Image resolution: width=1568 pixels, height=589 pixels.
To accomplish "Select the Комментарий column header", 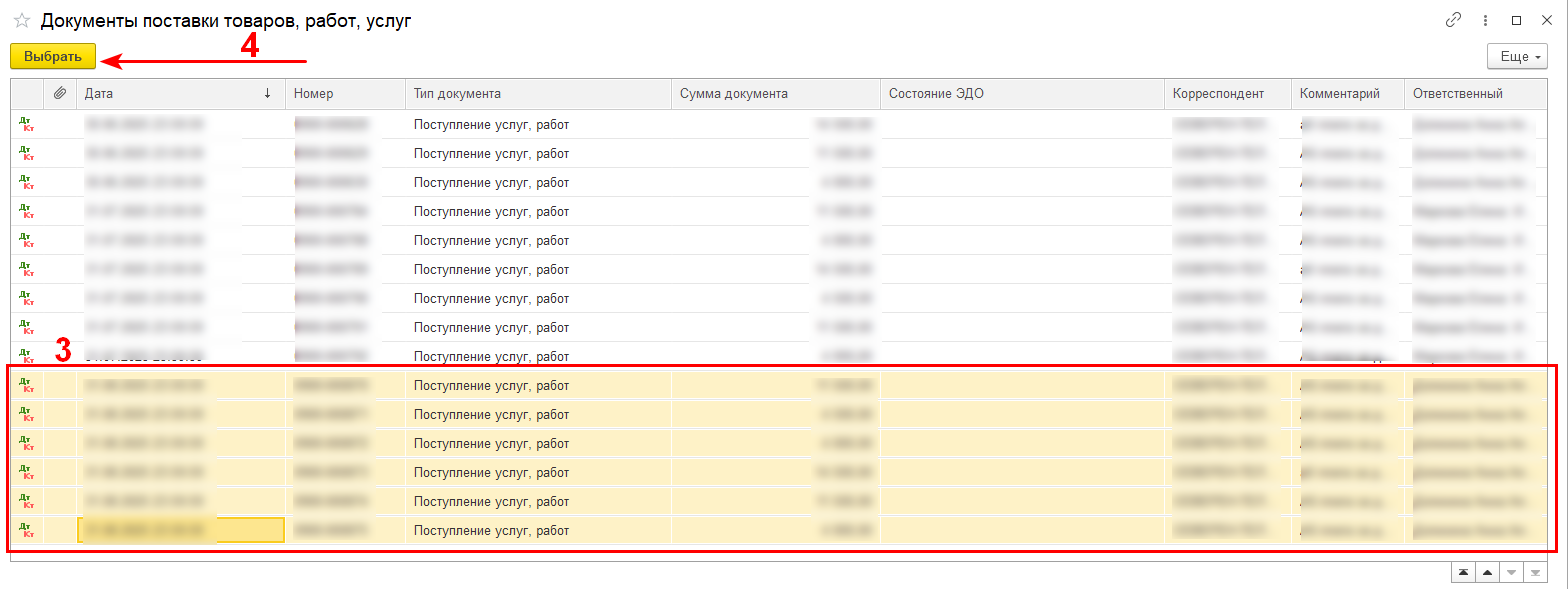I will click(x=1346, y=93).
